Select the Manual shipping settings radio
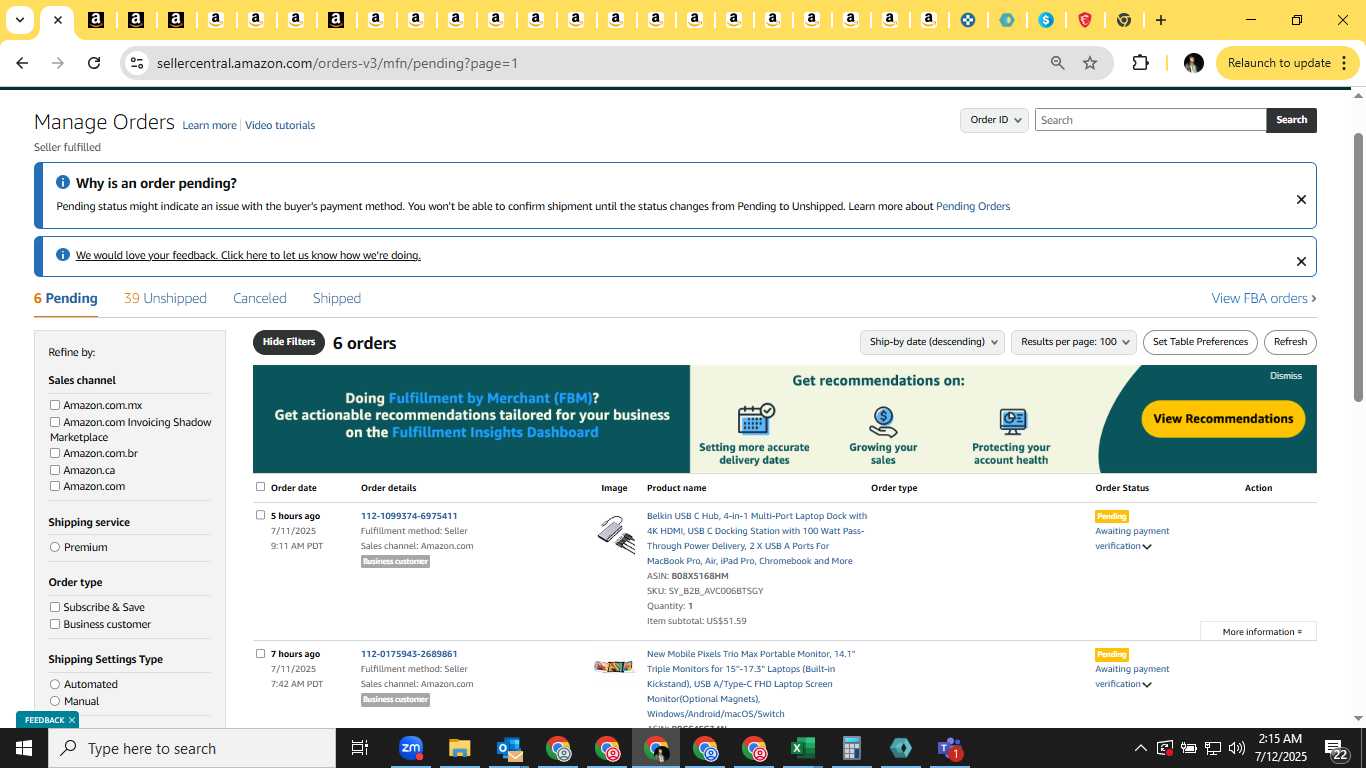 click(55, 701)
